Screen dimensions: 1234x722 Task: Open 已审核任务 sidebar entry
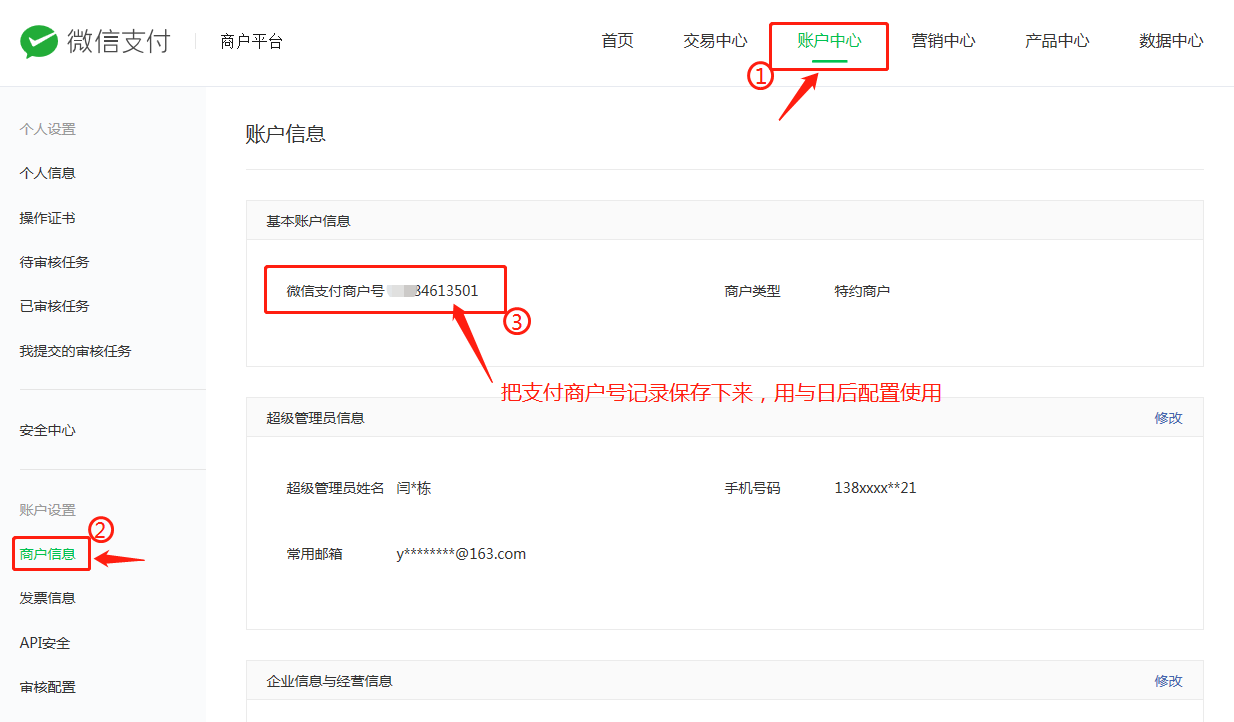click(x=55, y=306)
